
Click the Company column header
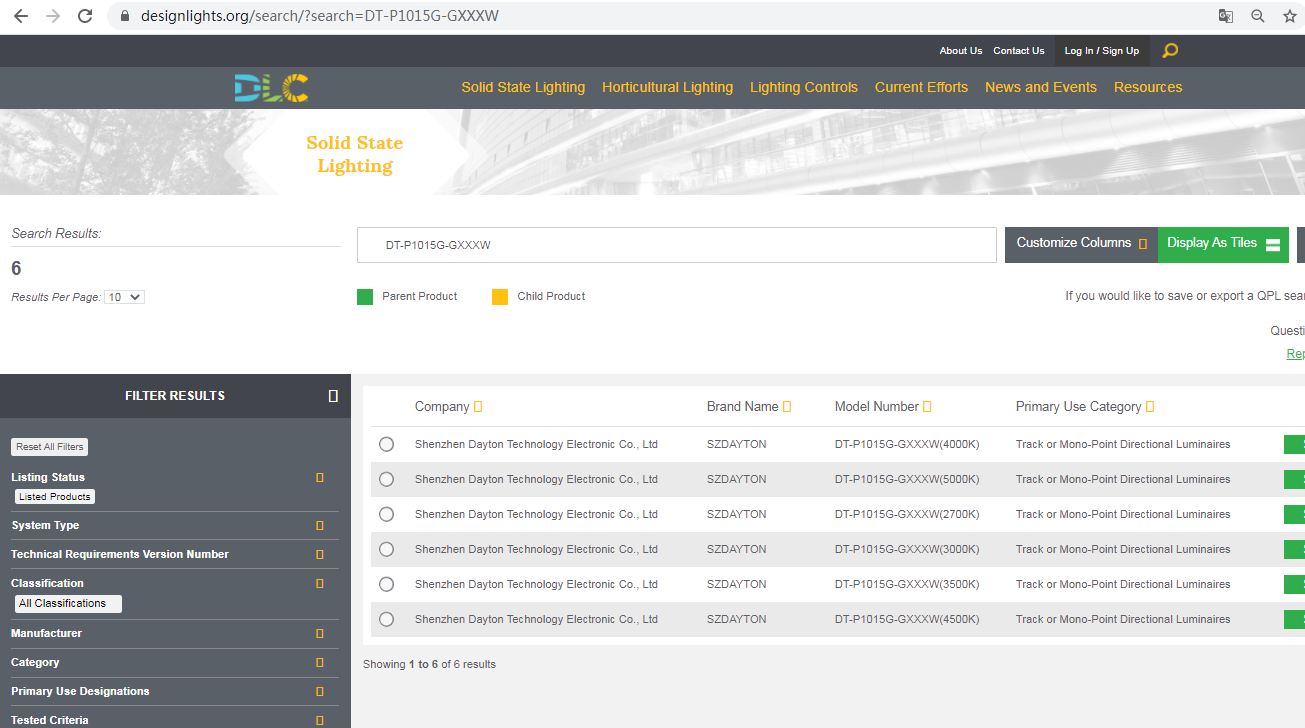tap(442, 407)
